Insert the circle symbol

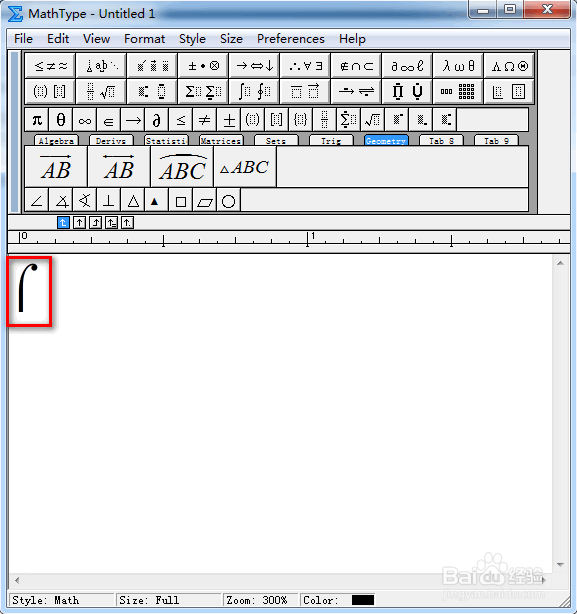click(x=229, y=202)
